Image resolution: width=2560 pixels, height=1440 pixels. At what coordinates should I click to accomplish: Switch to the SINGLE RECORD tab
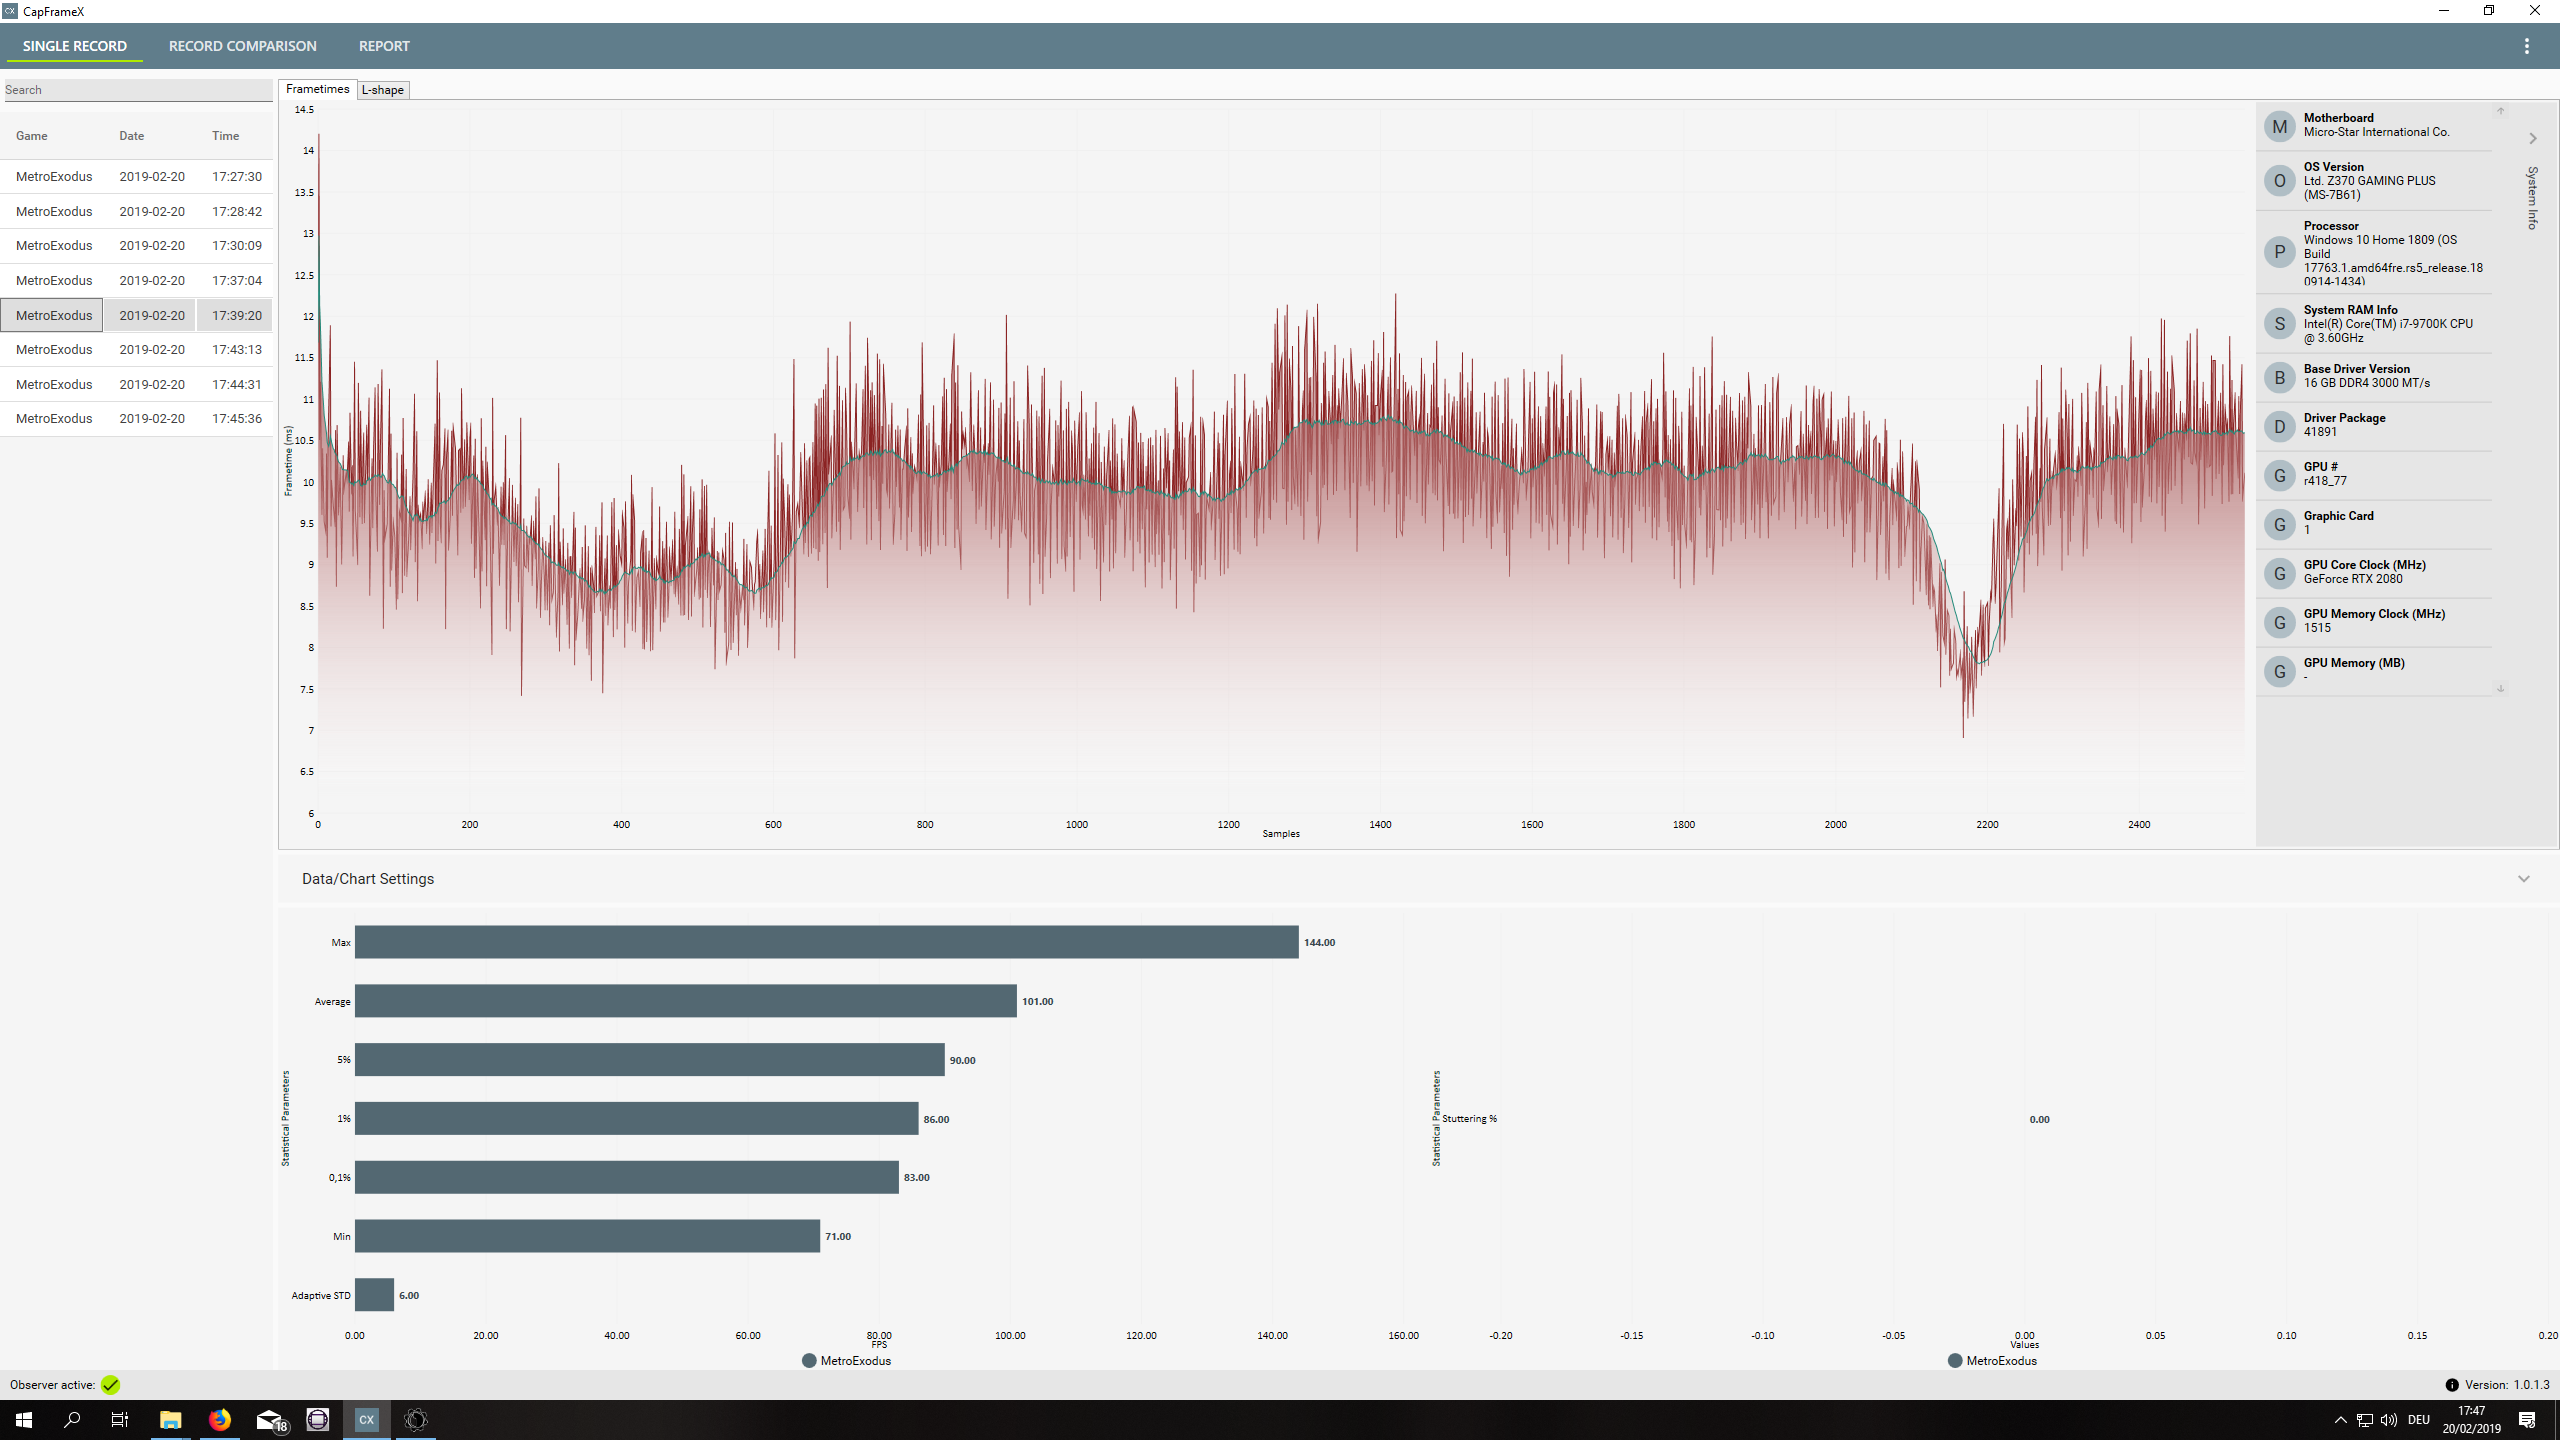coord(75,46)
